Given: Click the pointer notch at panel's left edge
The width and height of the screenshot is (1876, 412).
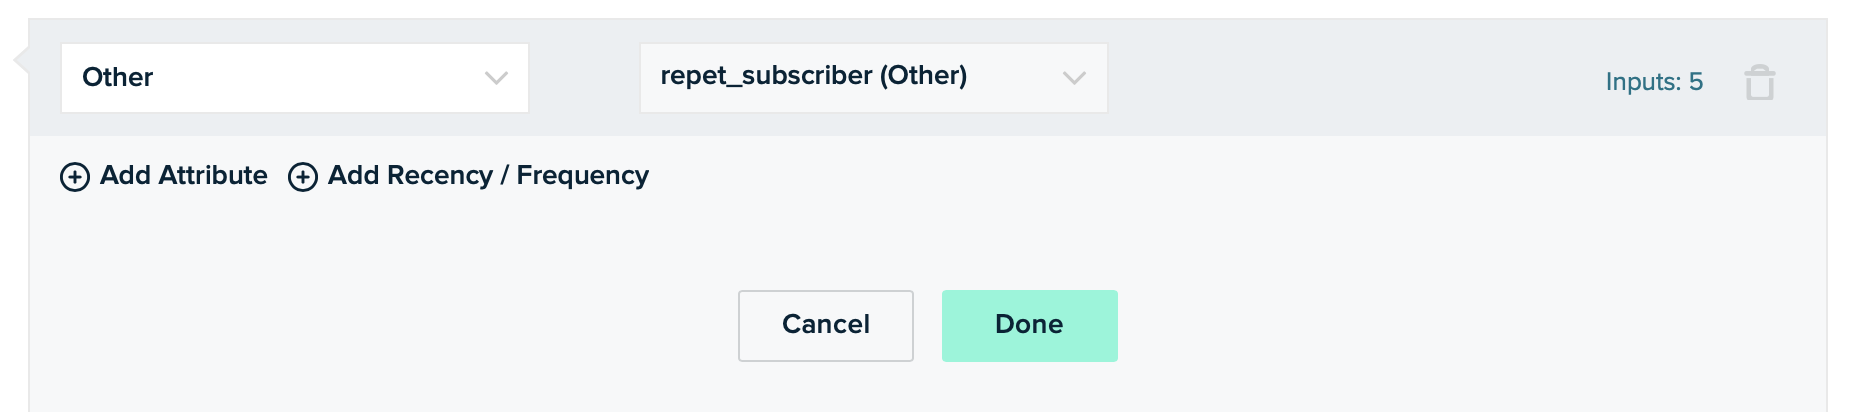Looking at the screenshot, I should pyautogui.click(x=21, y=60).
